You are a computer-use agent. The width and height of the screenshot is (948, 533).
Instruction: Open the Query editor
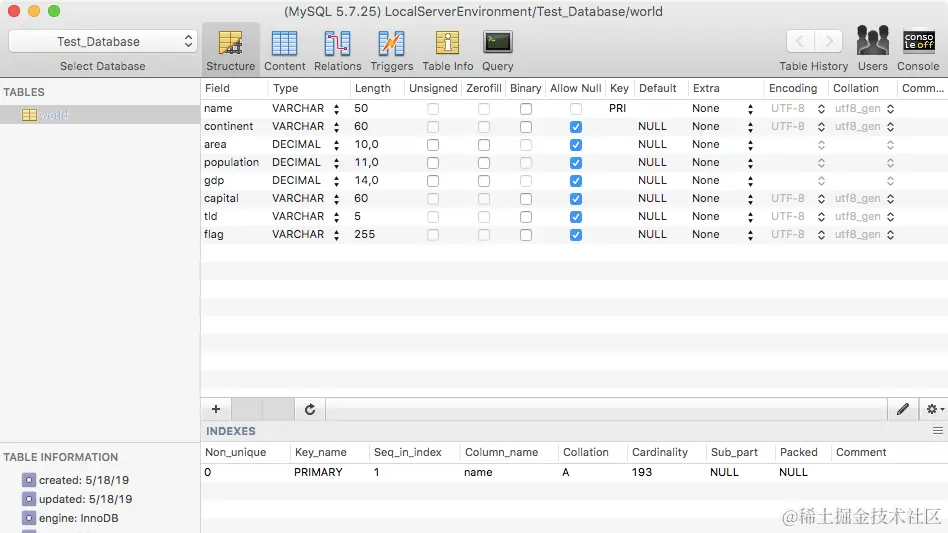tap(498, 50)
